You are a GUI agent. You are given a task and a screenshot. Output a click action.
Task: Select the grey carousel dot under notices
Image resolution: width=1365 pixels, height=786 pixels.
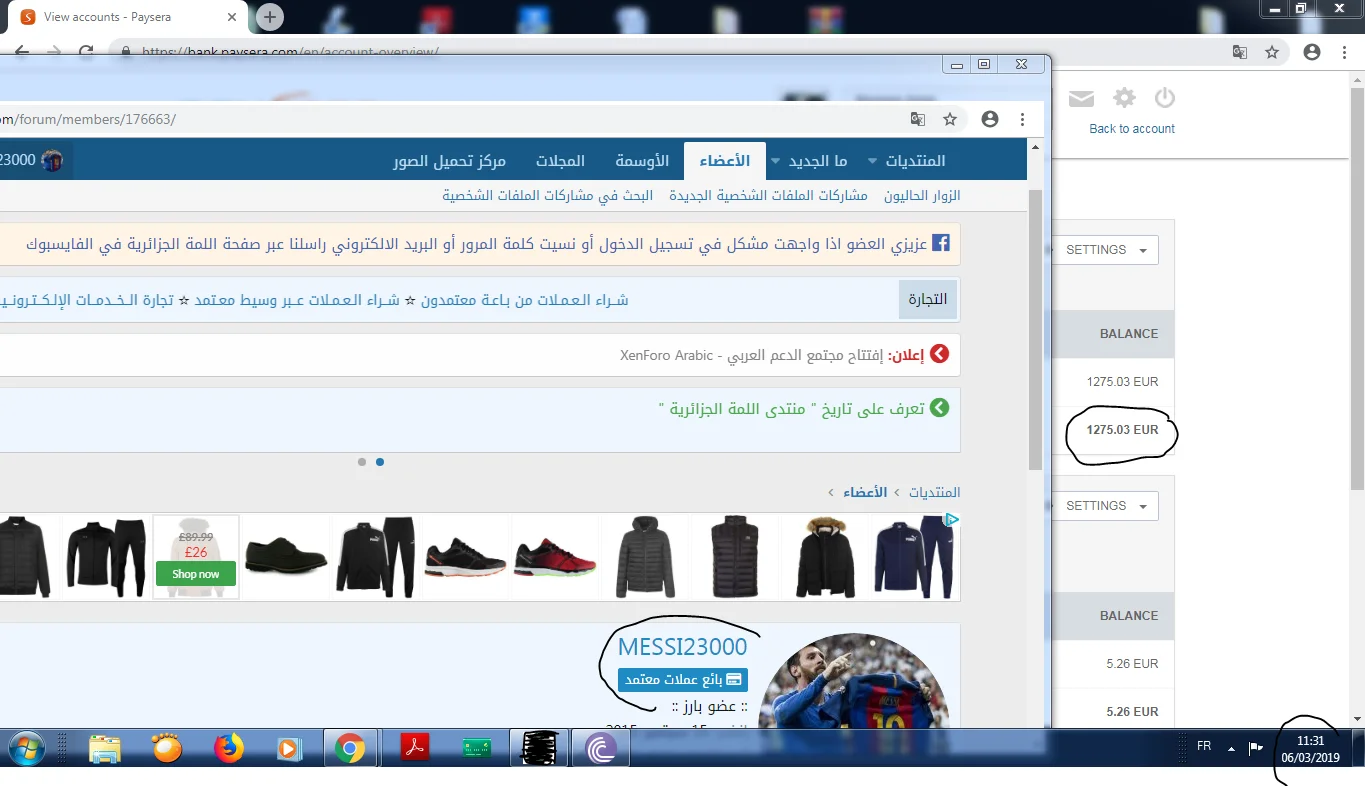tap(362, 462)
